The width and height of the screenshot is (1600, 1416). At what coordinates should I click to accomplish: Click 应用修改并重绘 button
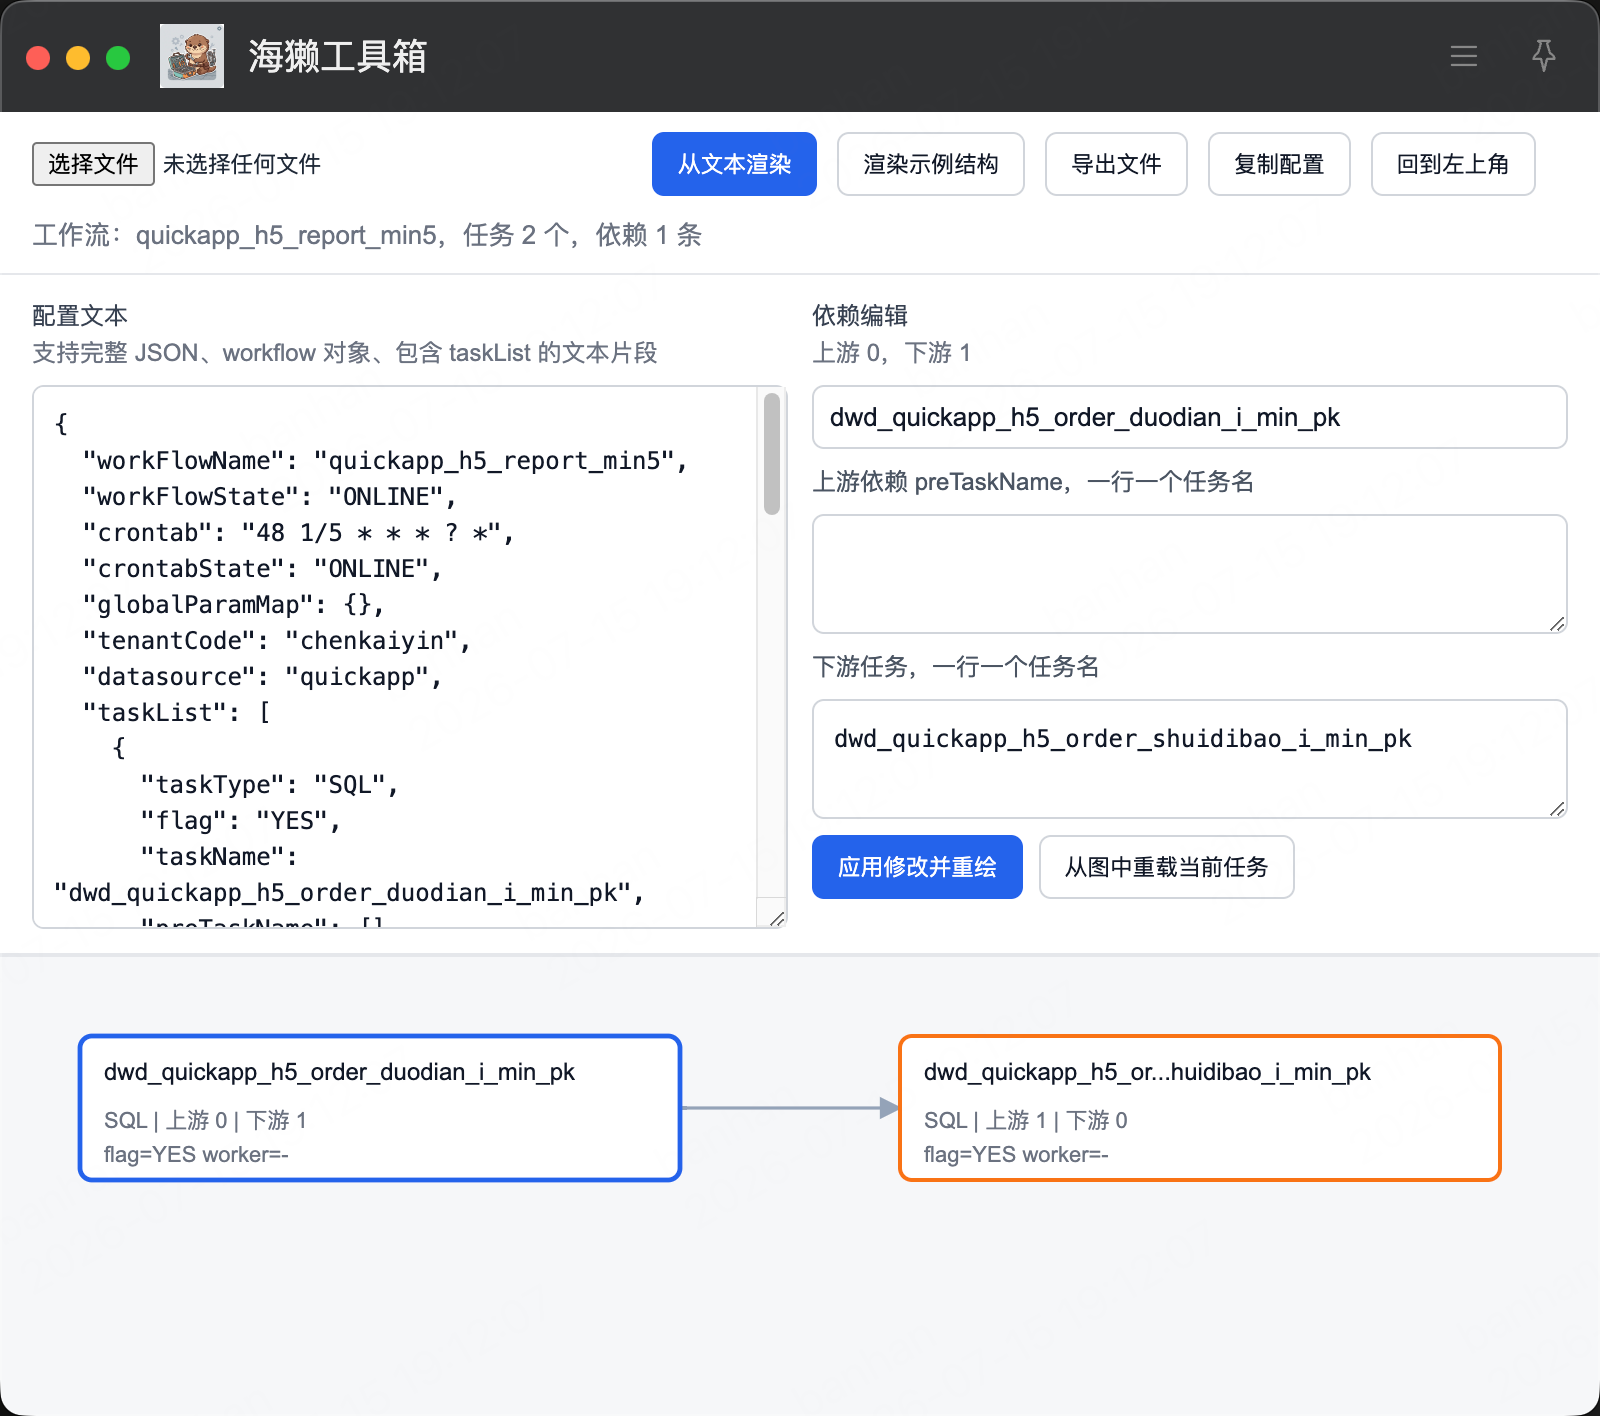point(917,867)
